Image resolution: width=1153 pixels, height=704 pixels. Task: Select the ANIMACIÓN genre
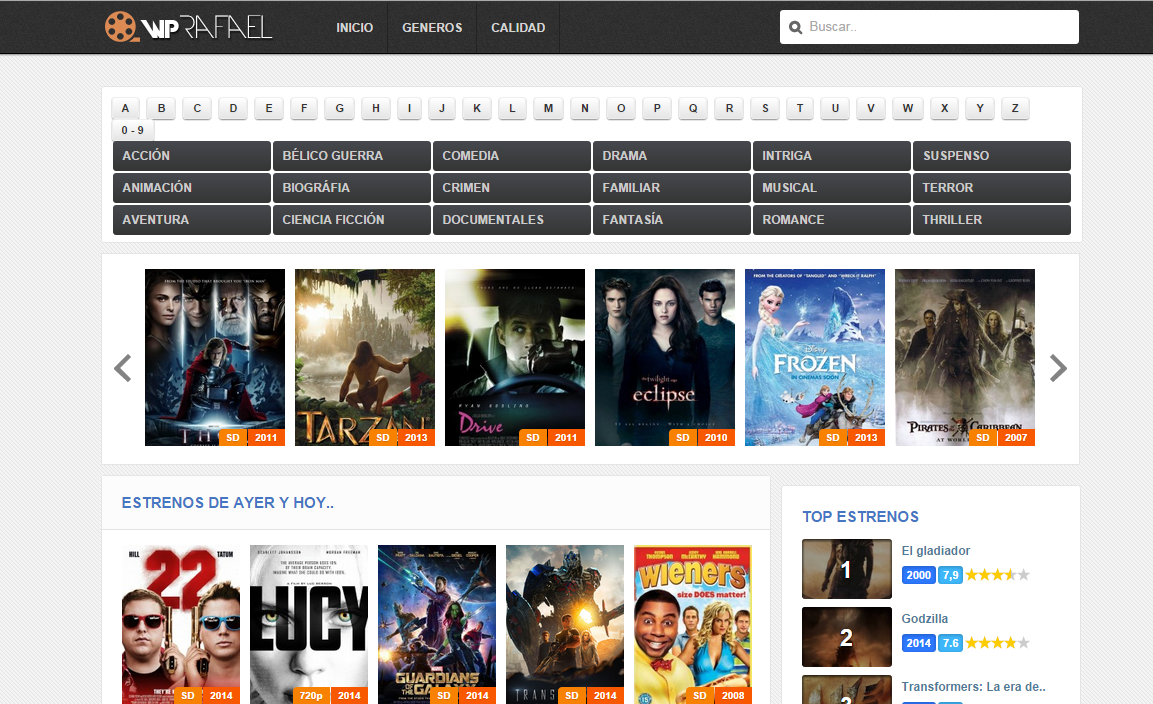[191, 188]
